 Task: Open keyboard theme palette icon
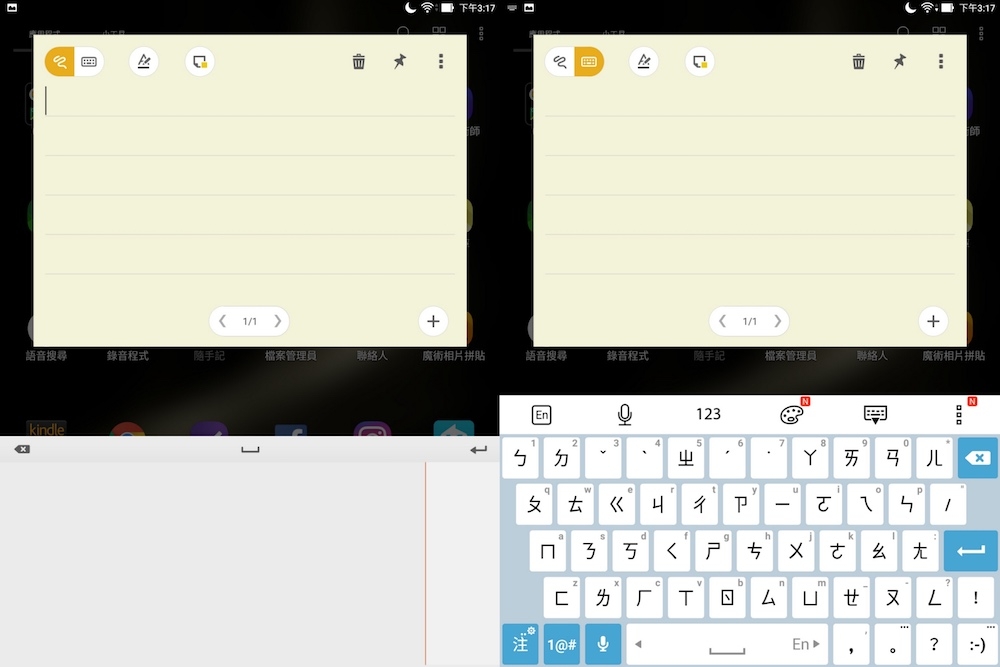tap(792, 415)
